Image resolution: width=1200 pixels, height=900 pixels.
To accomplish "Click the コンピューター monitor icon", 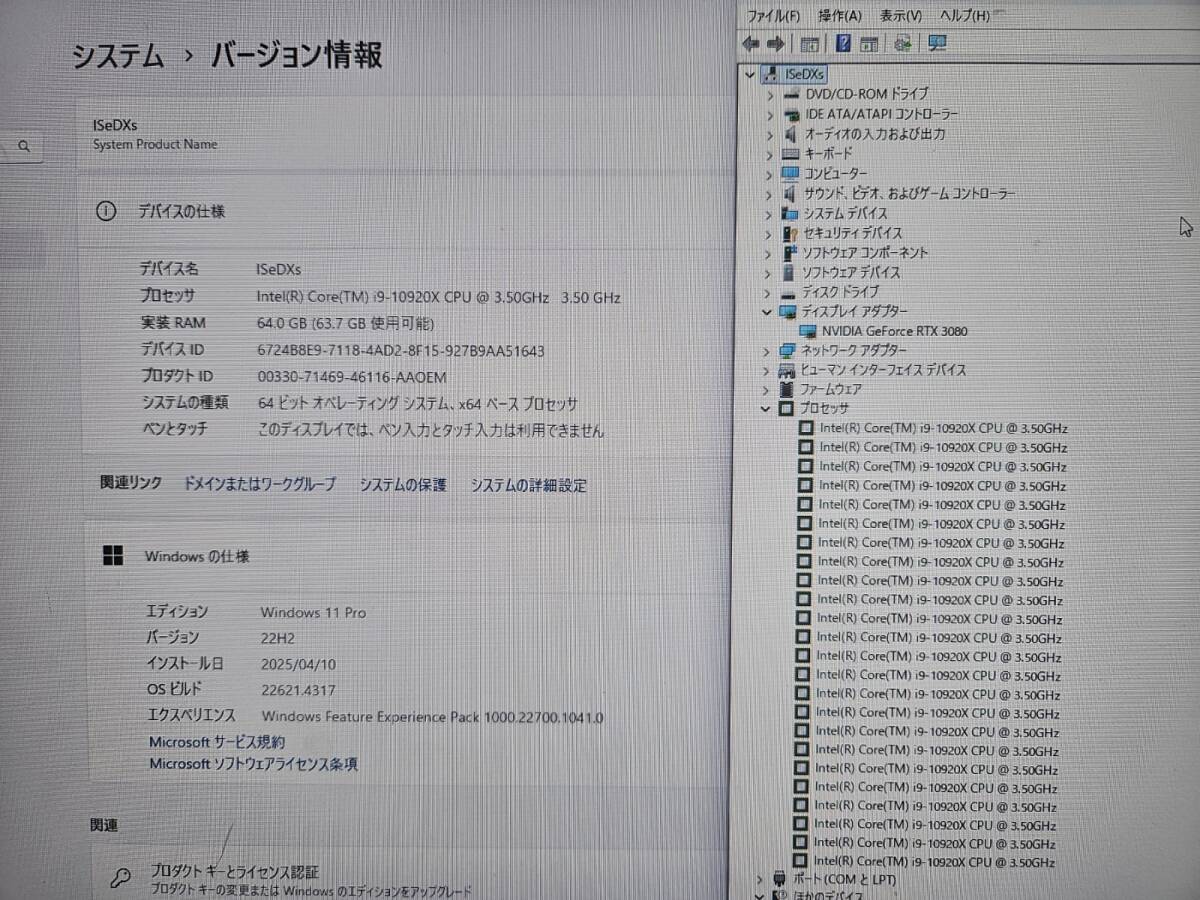I will (x=790, y=173).
